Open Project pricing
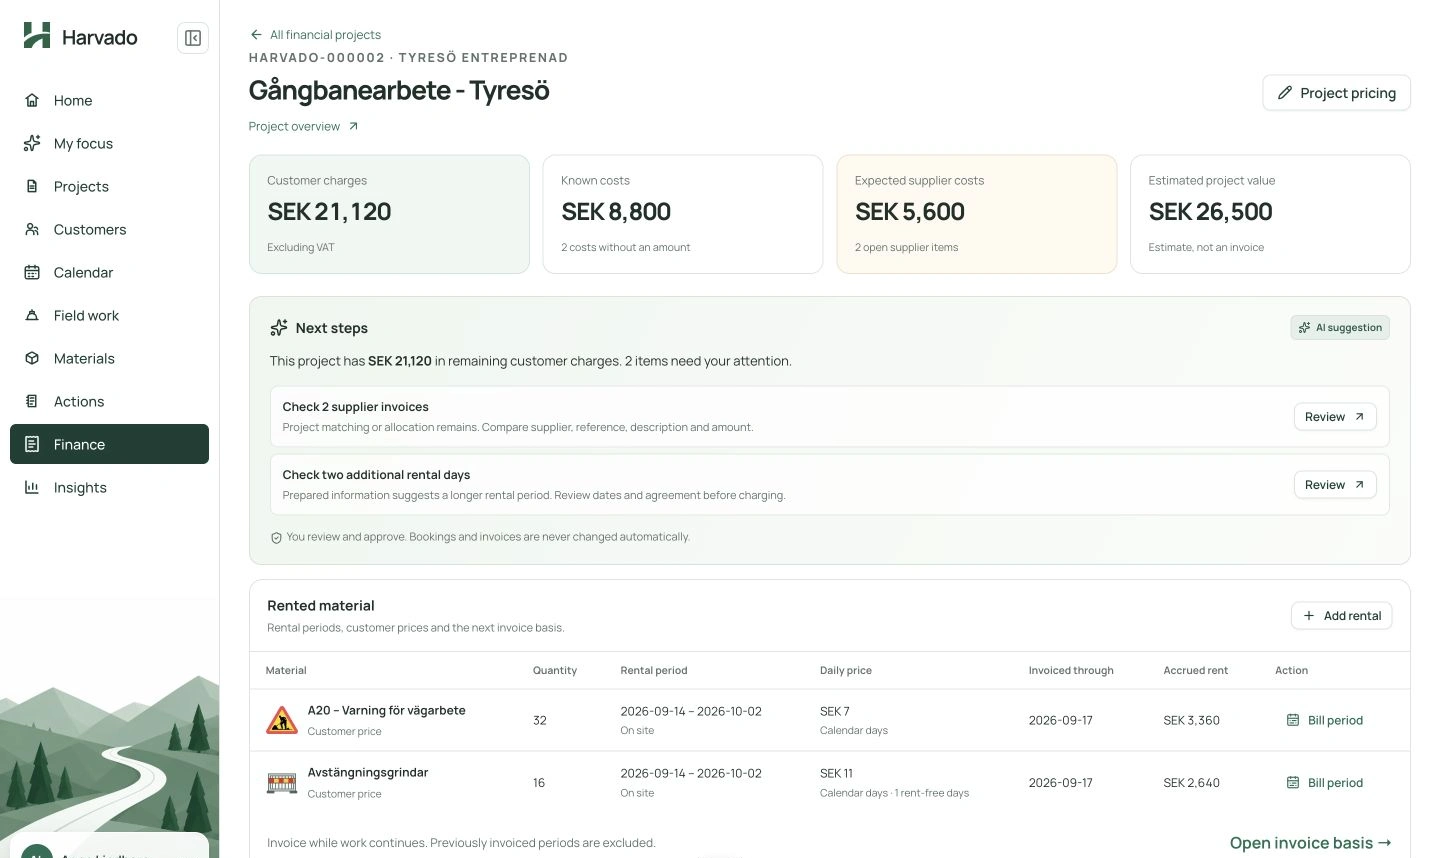Viewport: 1440px width, 858px height. click(x=1336, y=93)
